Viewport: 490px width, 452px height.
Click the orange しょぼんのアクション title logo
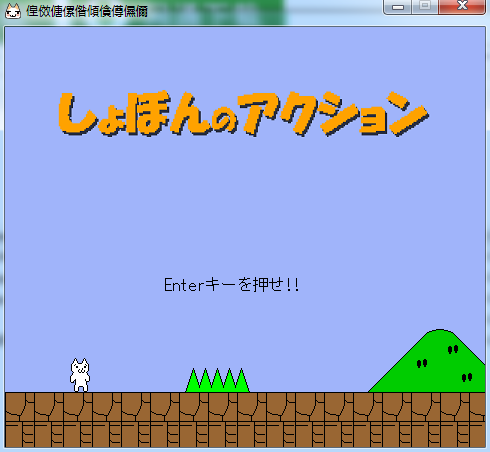(x=243, y=114)
